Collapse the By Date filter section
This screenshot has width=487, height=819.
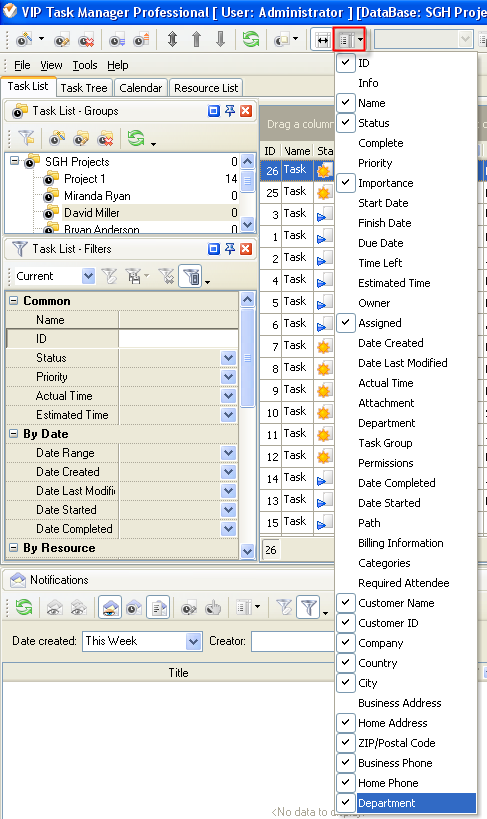coord(14,434)
